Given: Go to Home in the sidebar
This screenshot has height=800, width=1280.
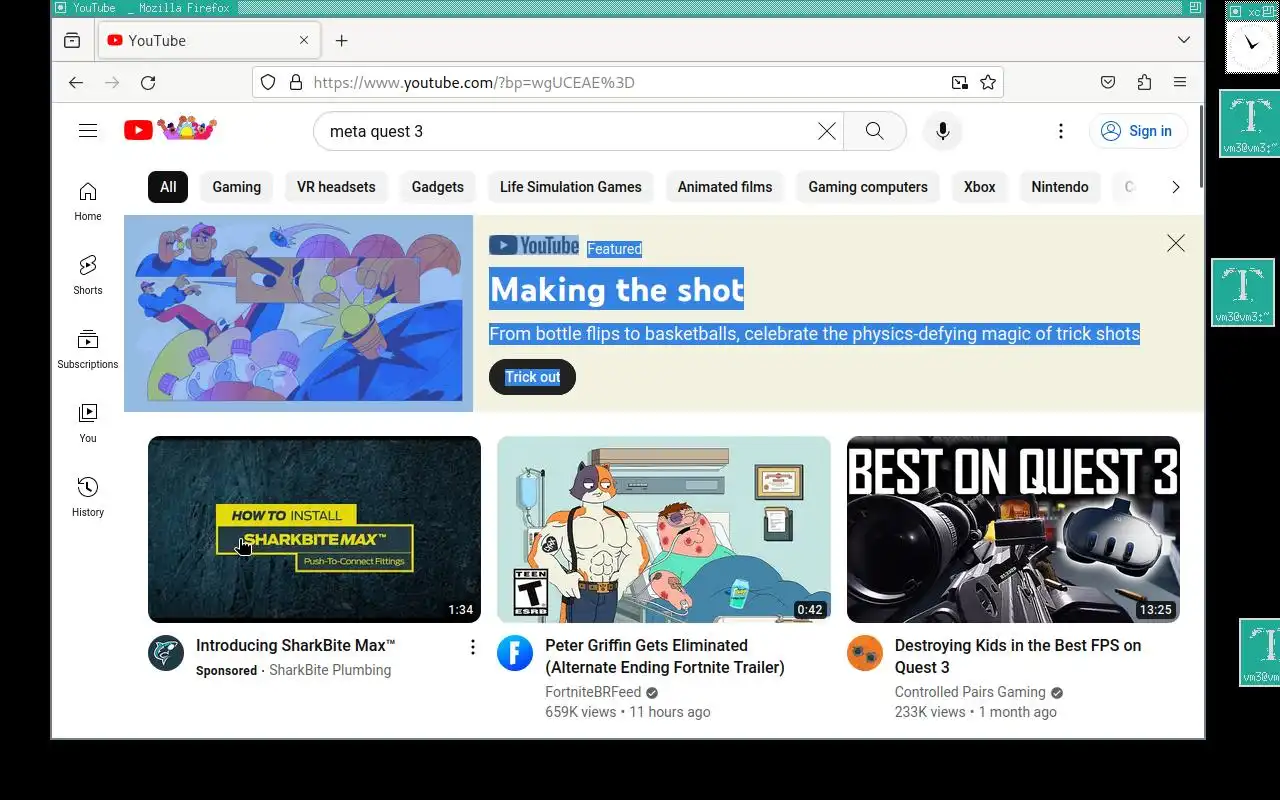Looking at the screenshot, I should point(88,201).
